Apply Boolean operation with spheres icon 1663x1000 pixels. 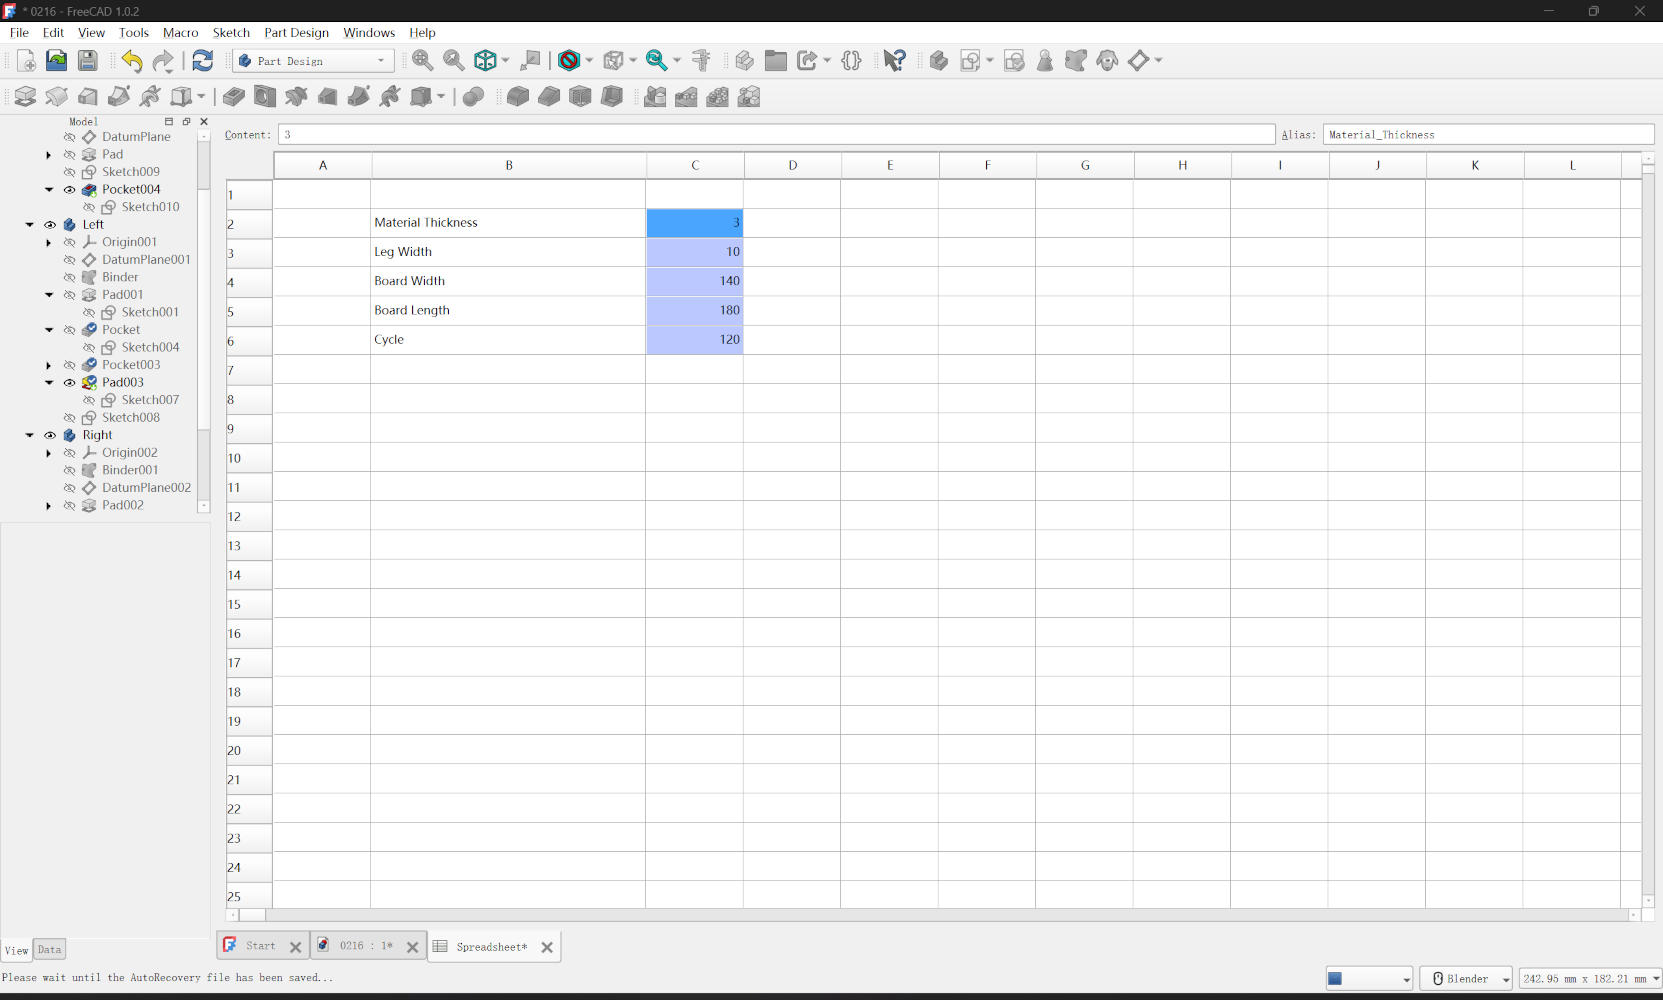click(x=474, y=97)
